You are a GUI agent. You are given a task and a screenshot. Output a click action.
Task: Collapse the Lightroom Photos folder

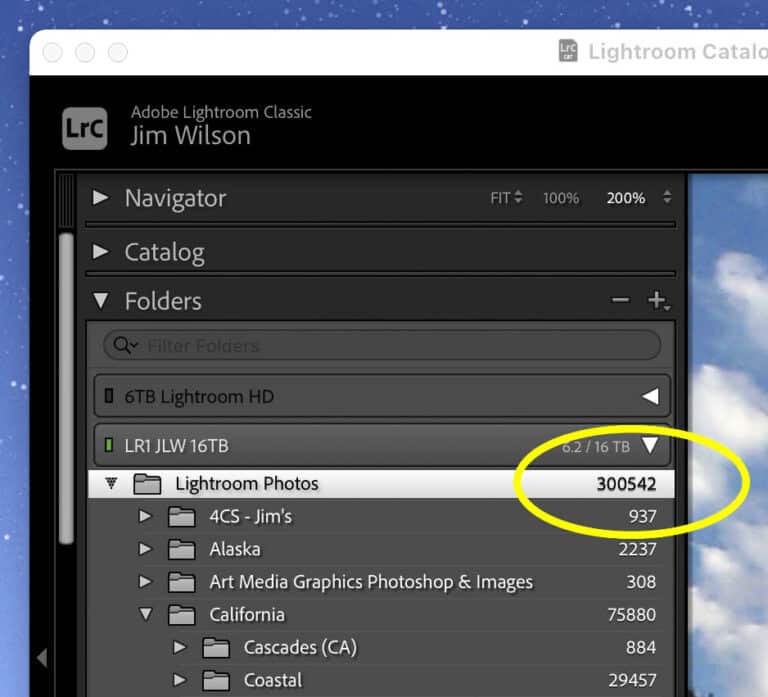[112, 483]
